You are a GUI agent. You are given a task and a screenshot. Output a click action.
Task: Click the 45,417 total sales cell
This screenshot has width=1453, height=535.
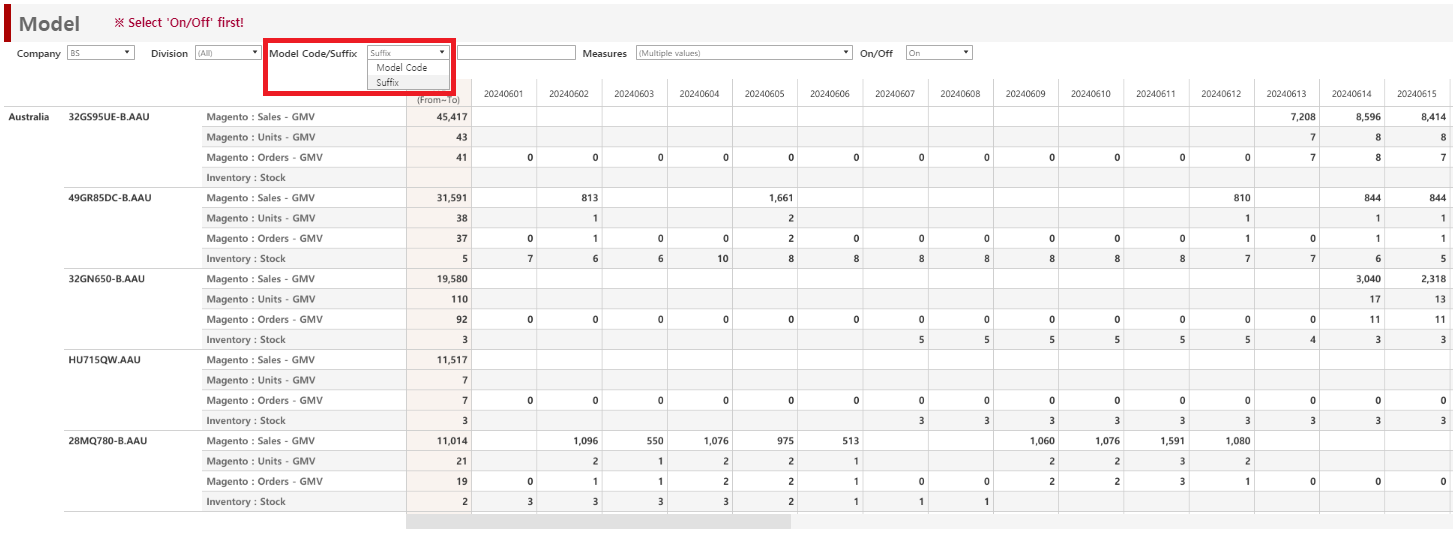[x=451, y=117]
